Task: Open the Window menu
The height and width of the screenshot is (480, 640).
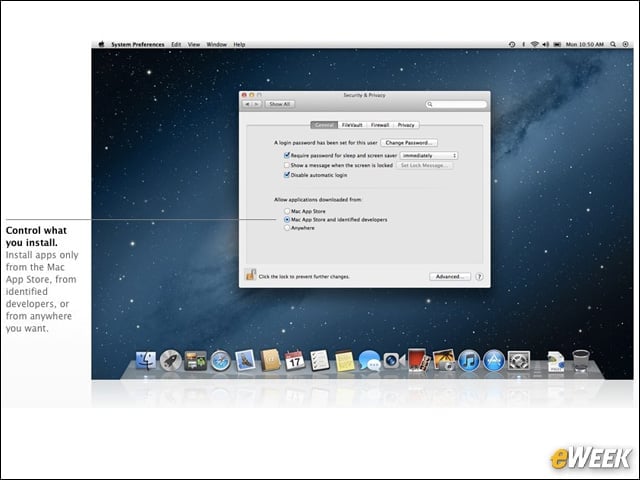Action: click(216, 44)
